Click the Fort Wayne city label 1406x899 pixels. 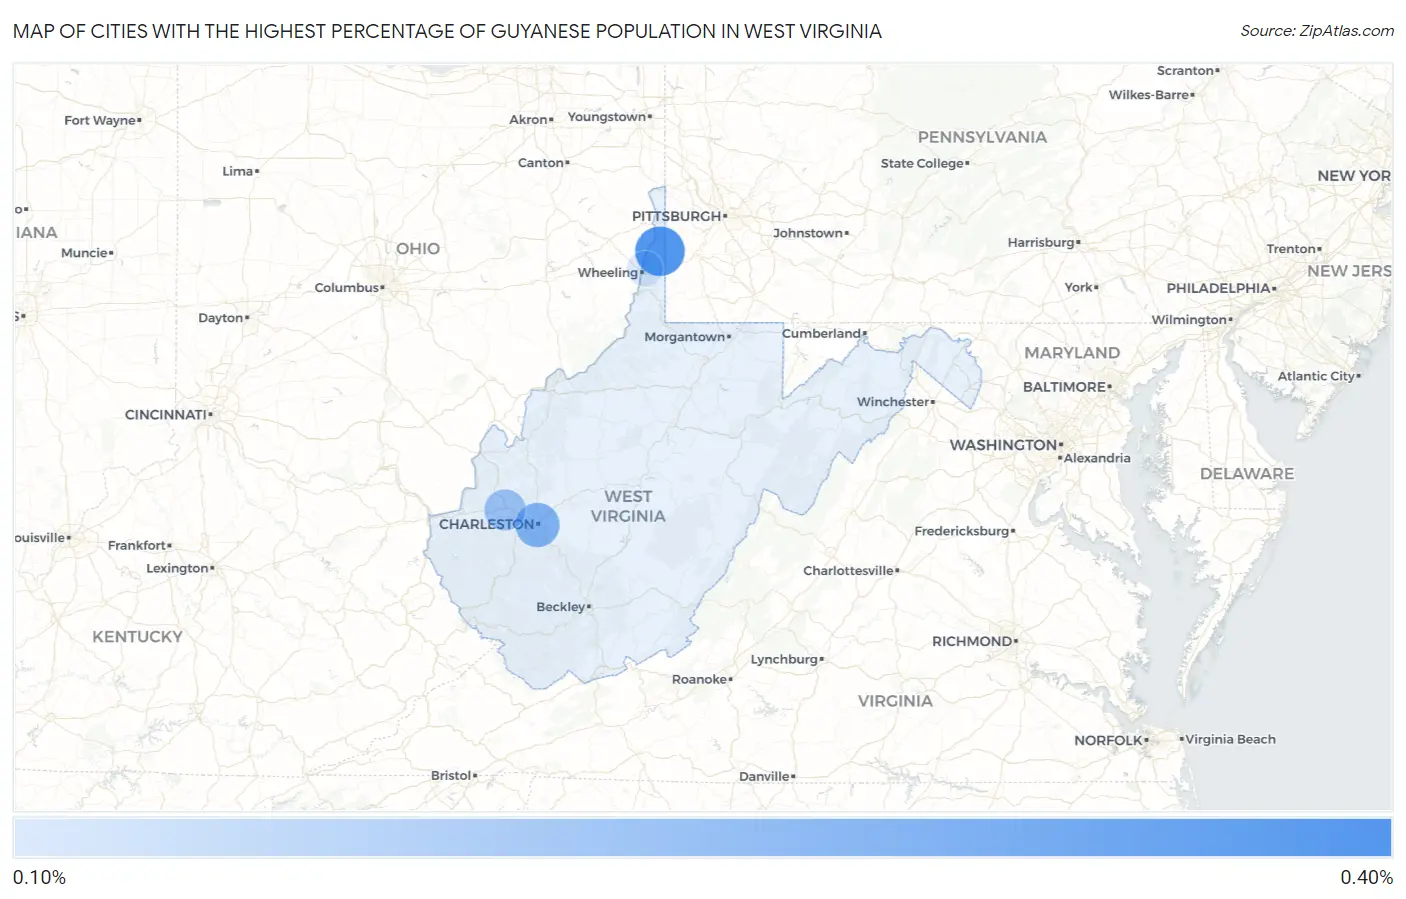point(100,121)
